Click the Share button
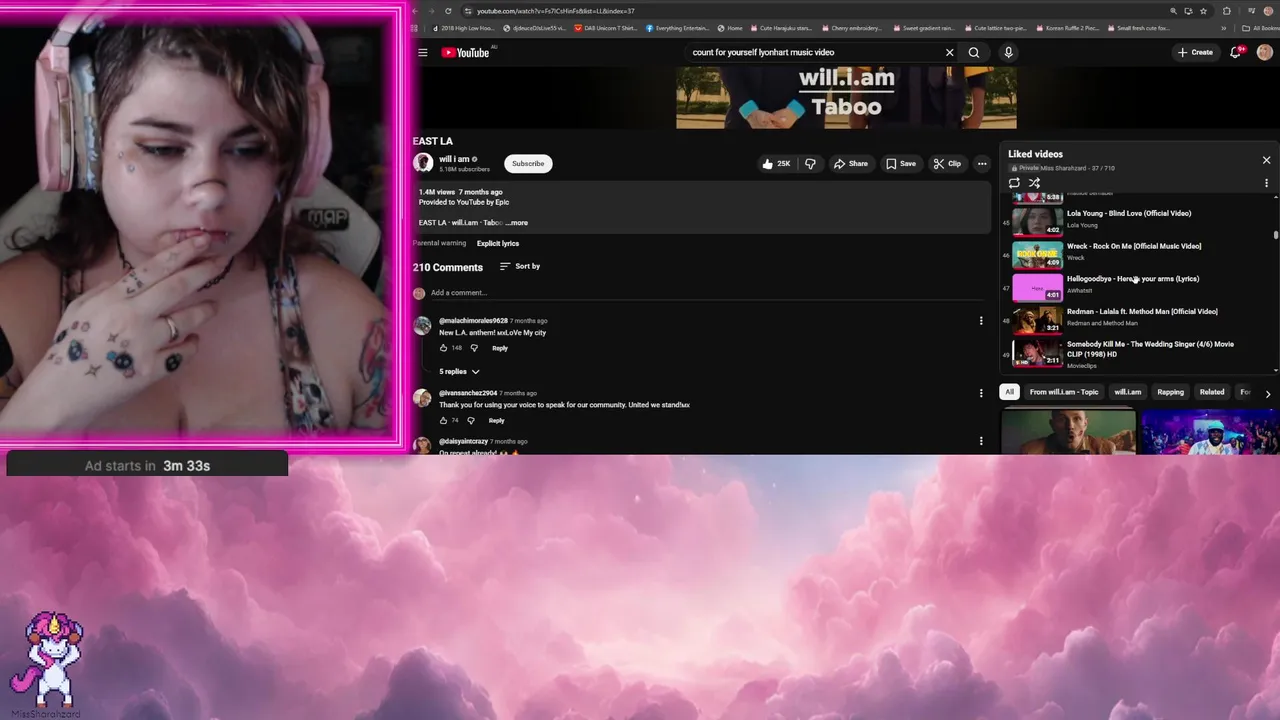This screenshot has width=1280, height=720. [x=851, y=164]
